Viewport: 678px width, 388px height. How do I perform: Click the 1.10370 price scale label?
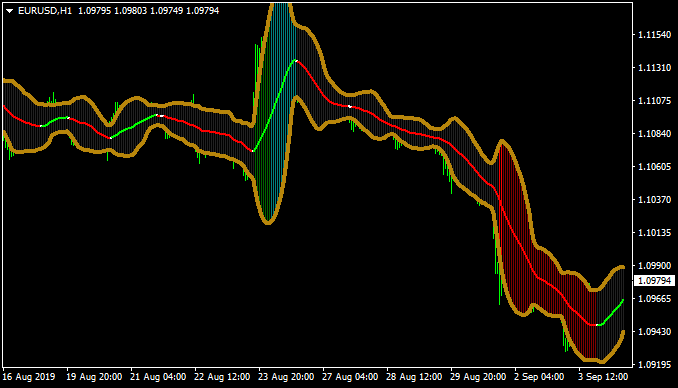tap(655, 199)
